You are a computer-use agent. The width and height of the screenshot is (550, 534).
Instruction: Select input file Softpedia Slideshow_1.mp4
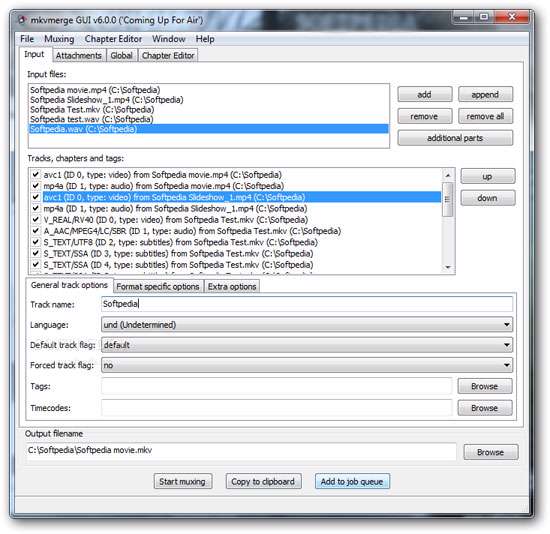[209, 100]
